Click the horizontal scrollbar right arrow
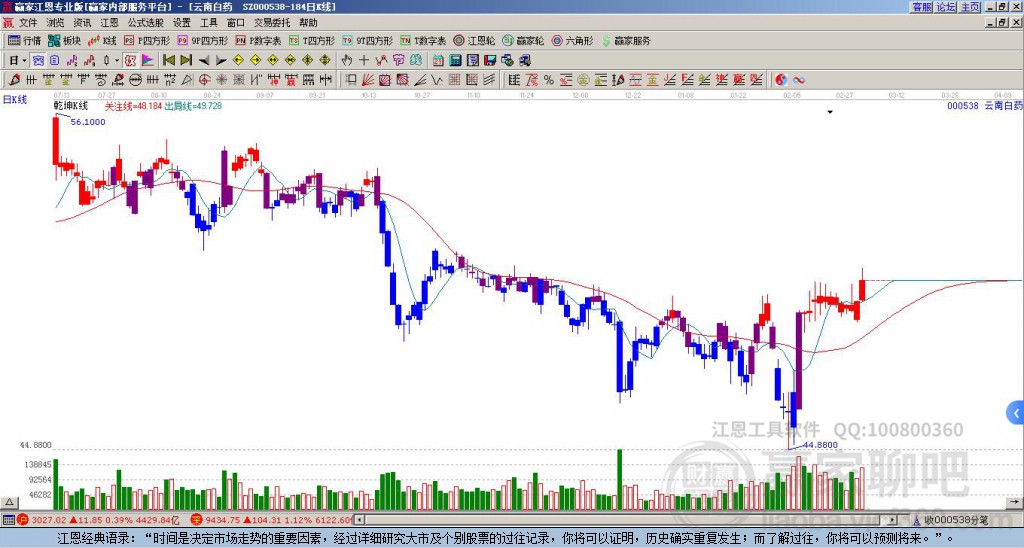Screen dimensions: 1024x548 click(x=892, y=520)
